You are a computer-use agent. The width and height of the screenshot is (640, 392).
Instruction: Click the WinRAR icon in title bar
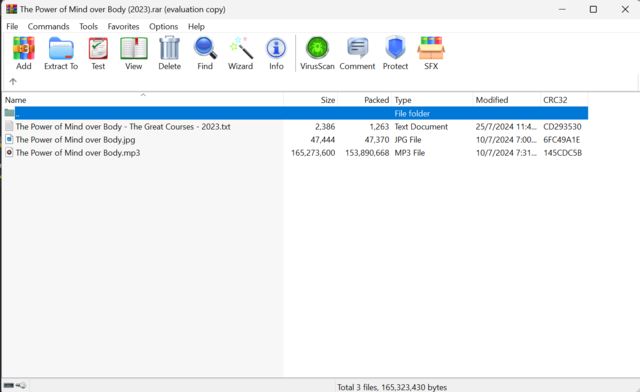pos(11,9)
